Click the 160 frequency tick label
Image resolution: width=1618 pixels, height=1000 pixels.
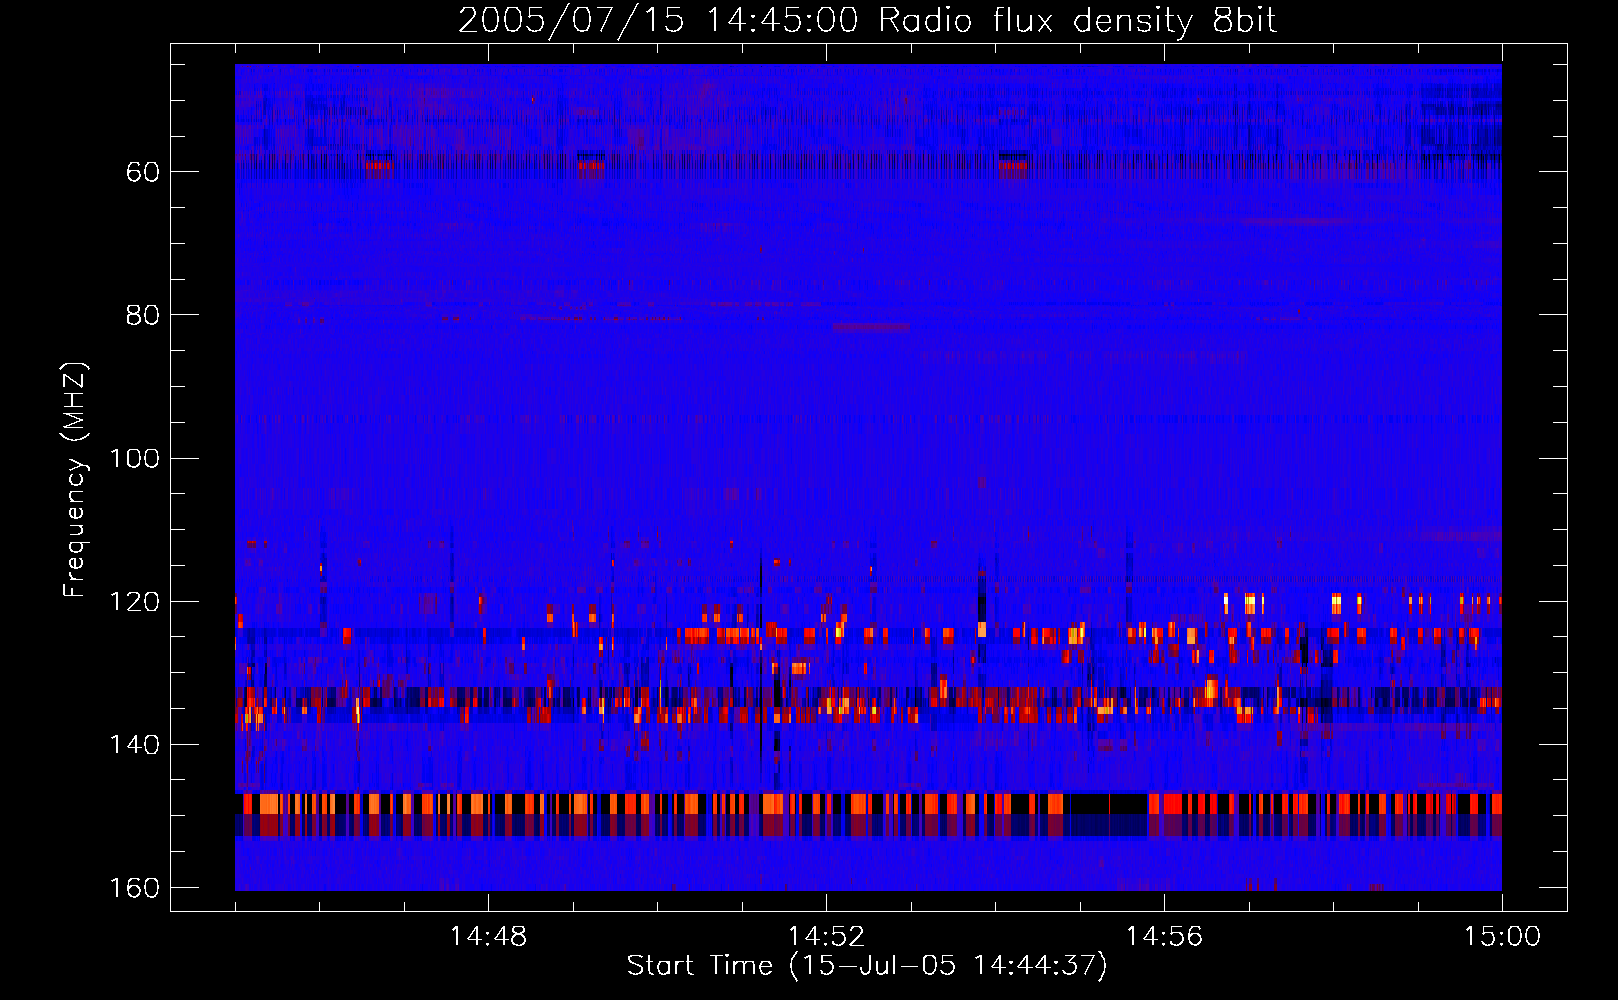click(x=134, y=888)
